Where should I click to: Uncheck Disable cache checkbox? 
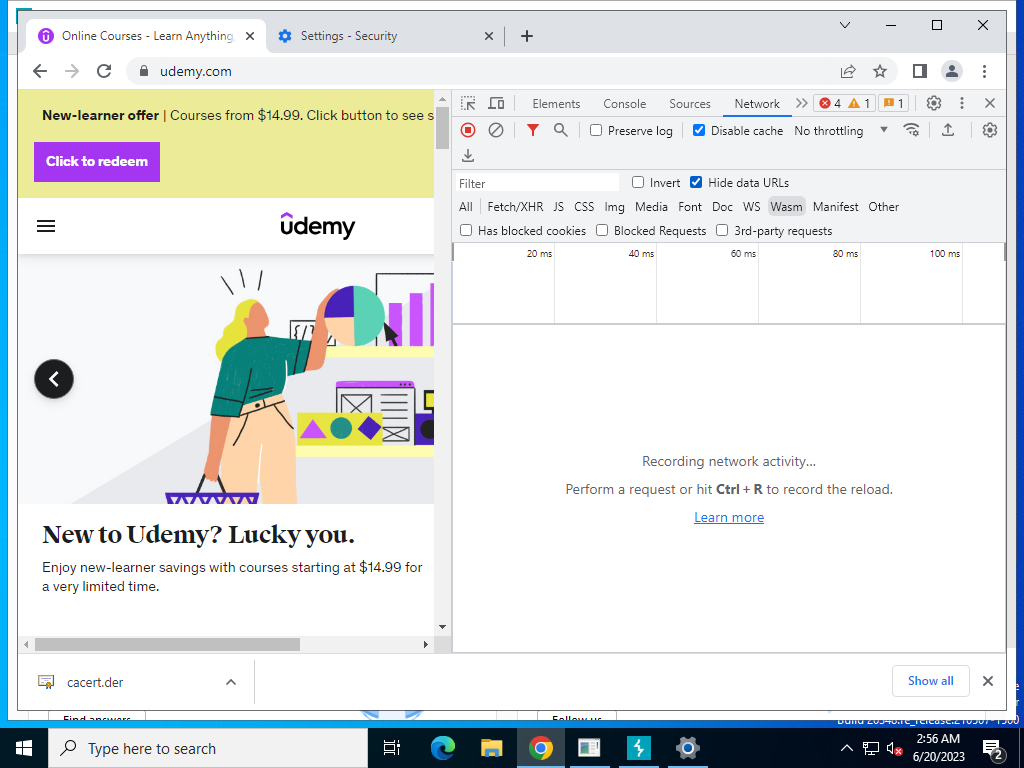(x=699, y=130)
